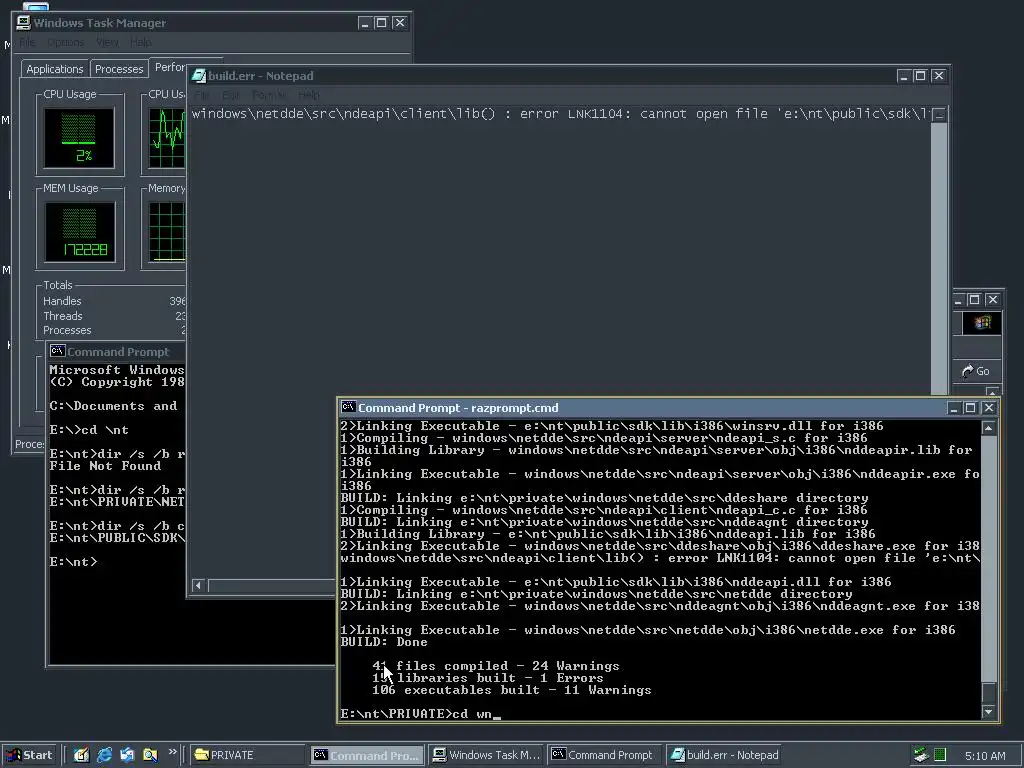Maximize the razprompt.cmd Command Prompt window
1024x768 pixels.
(x=970, y=408)
